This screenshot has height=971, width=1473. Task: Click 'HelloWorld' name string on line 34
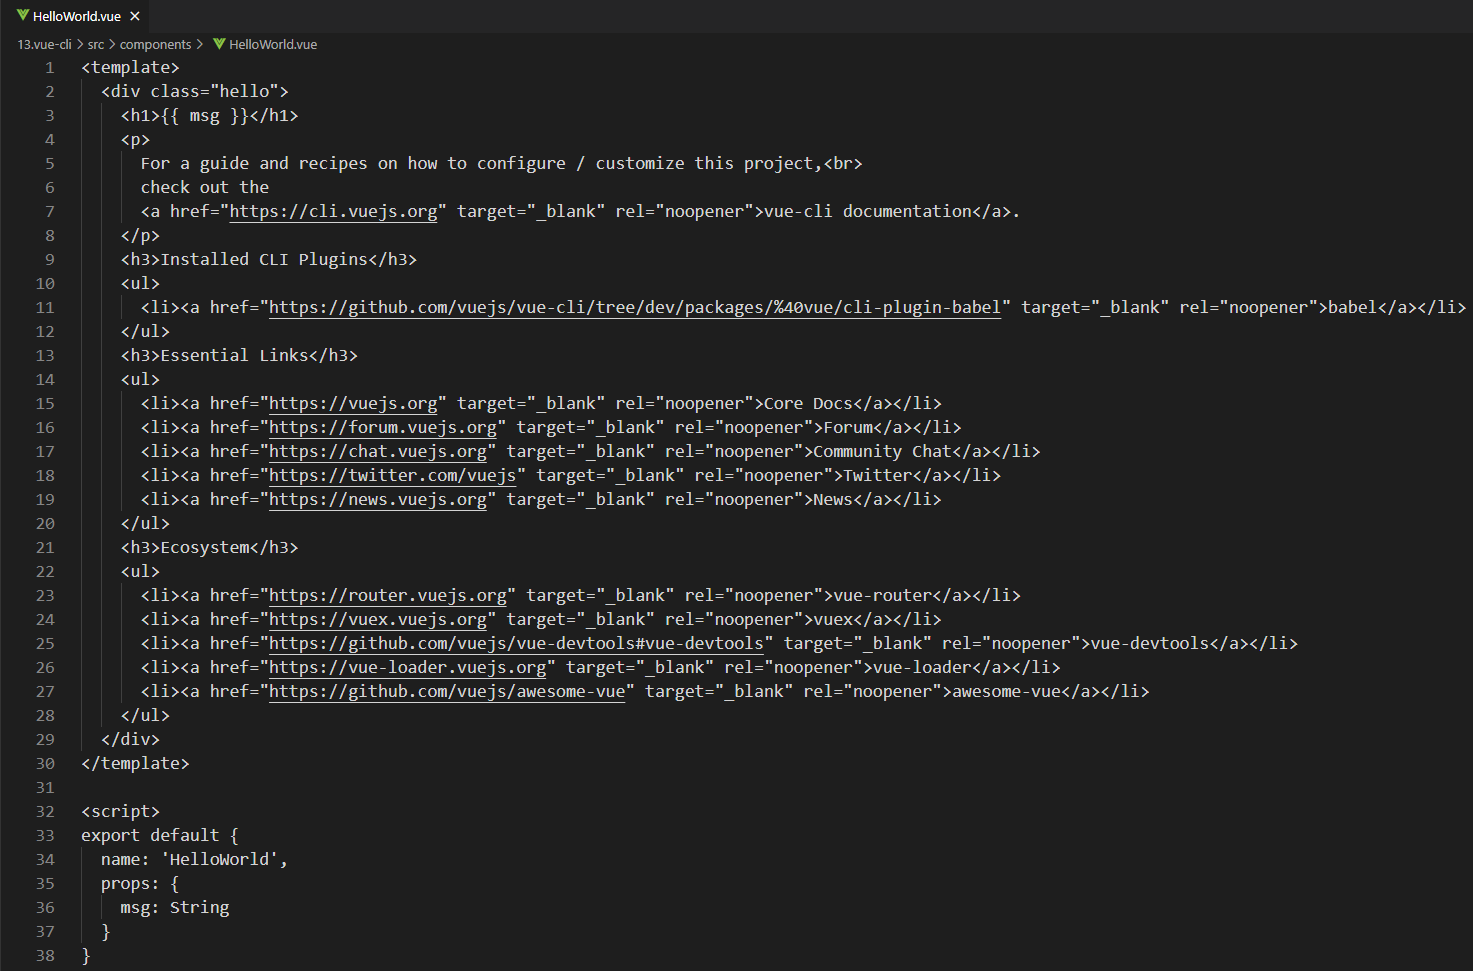click(220, 859)
